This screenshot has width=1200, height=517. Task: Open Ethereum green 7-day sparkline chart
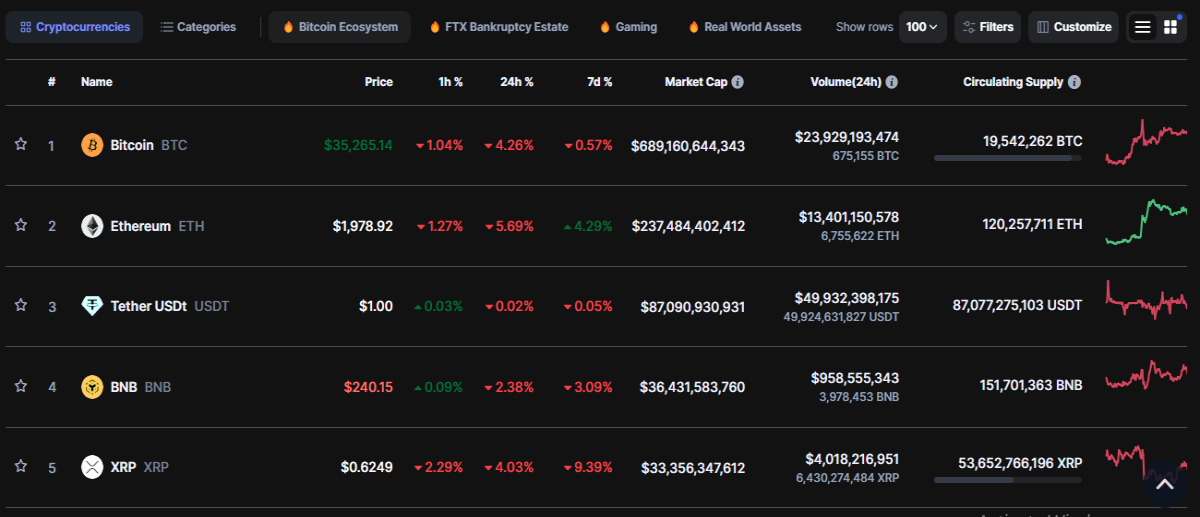tap(1146, 221)
